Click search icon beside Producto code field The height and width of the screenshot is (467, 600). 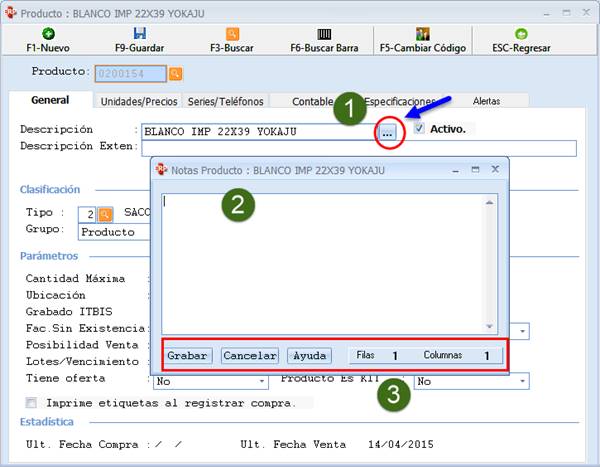pos(175,73)
